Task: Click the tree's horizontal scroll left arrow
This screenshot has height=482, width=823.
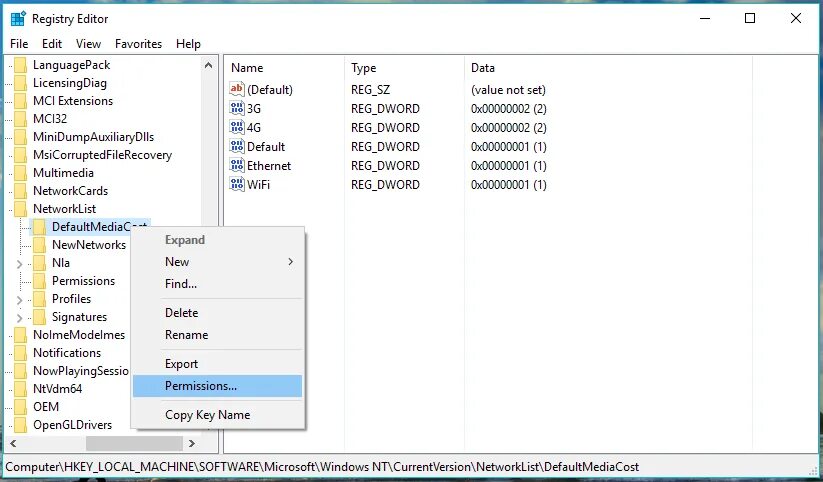Action: 13,444
